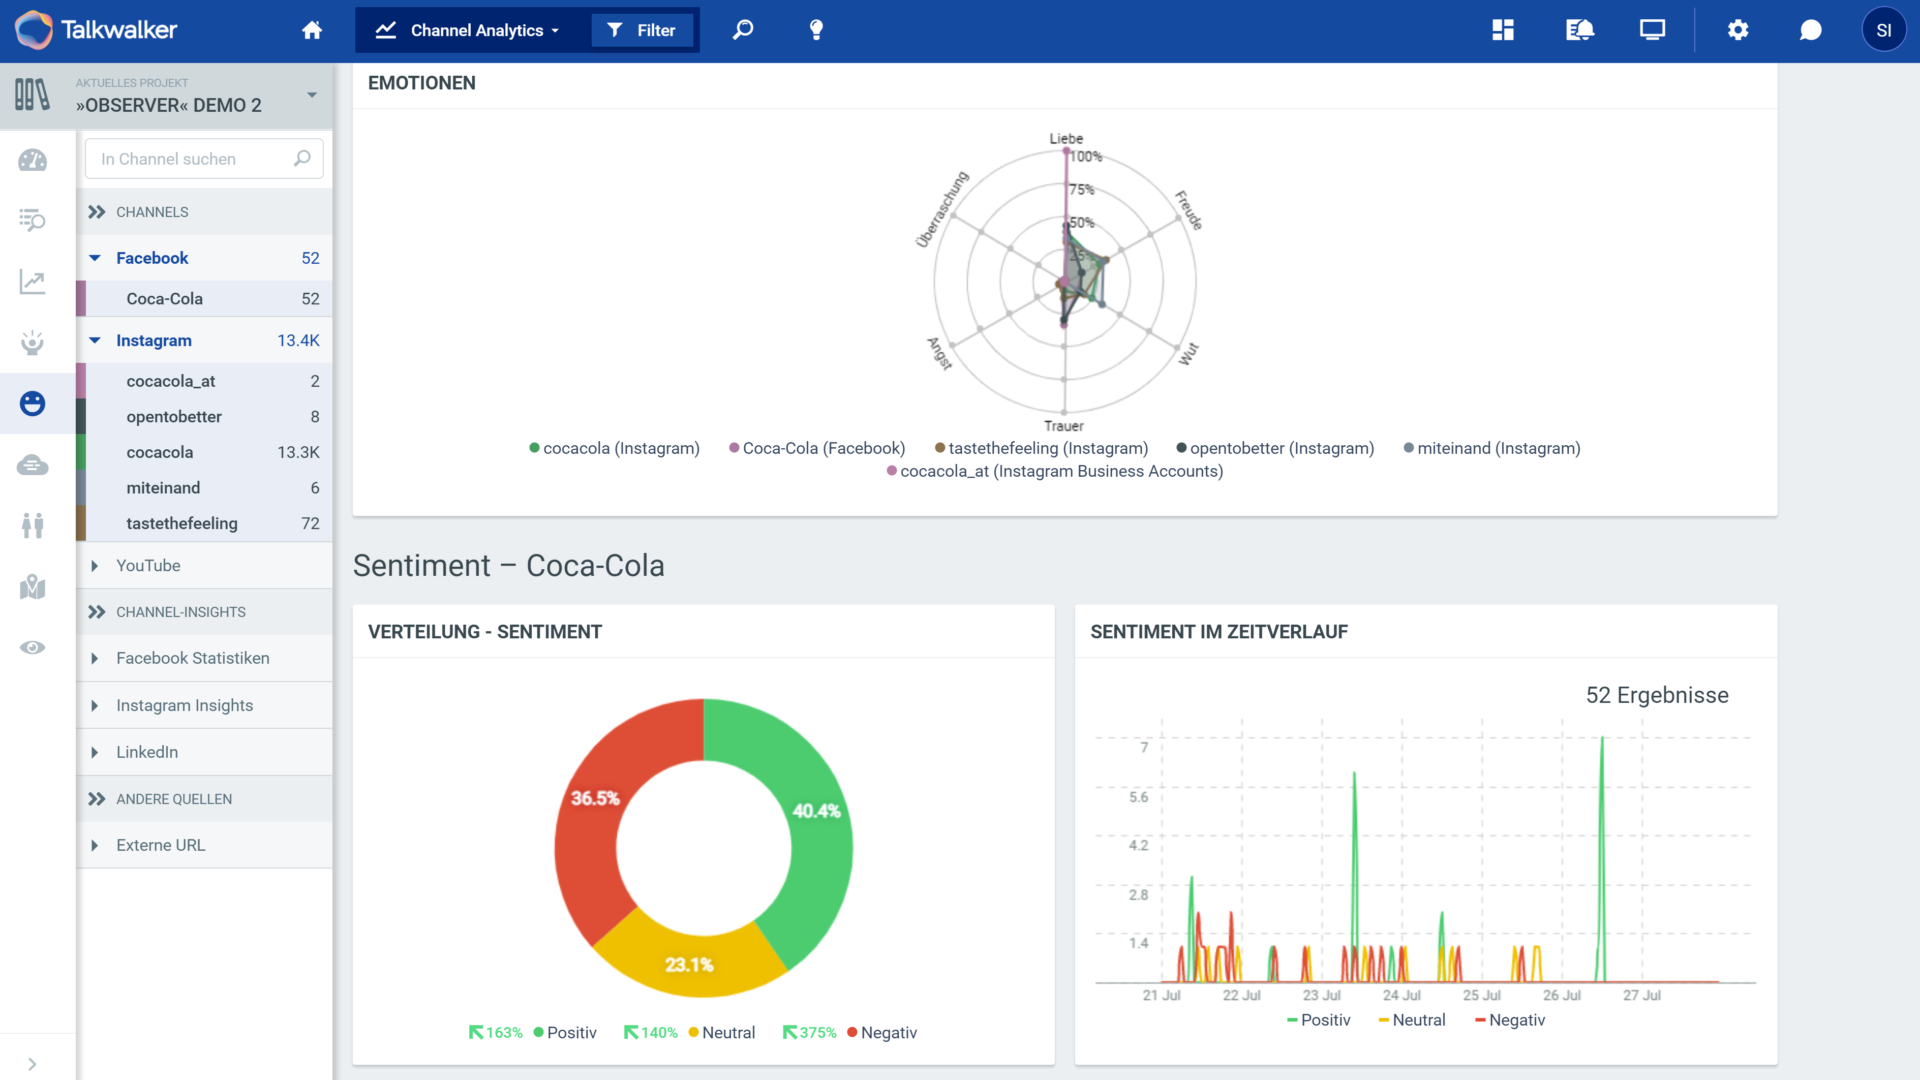Toggle opentobetter (Instagram) legend entry
Image resolution: width=1920 pixels, height=1080 pixels.
1275,448
